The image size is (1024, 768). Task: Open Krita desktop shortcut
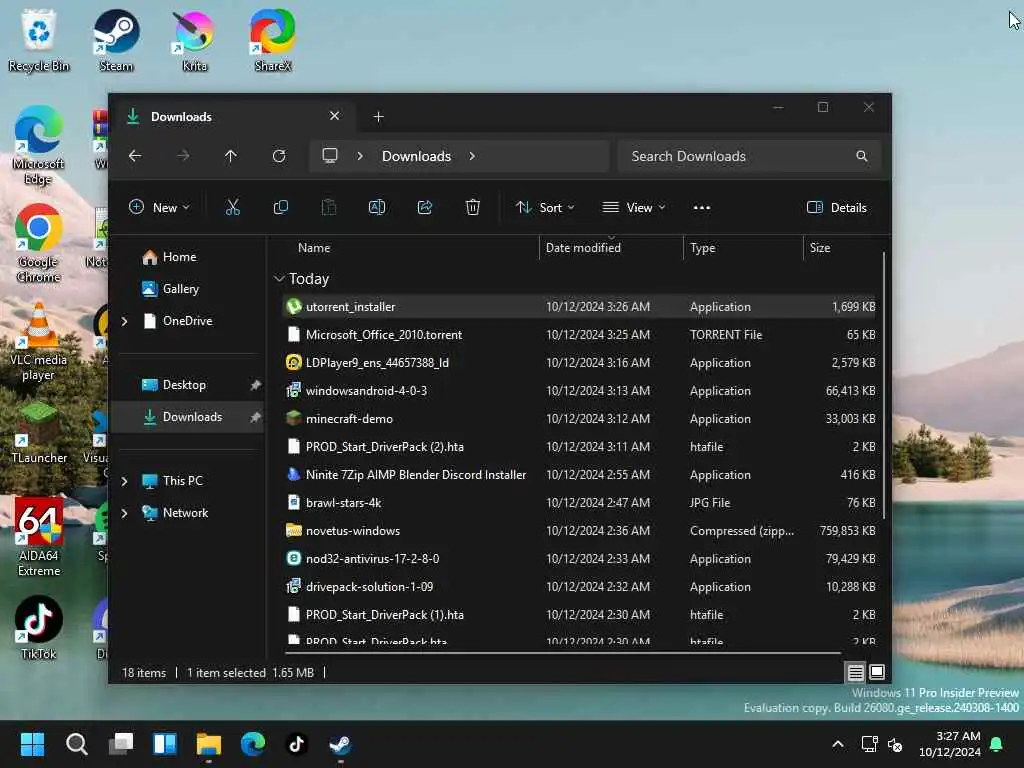coord(195,40)
